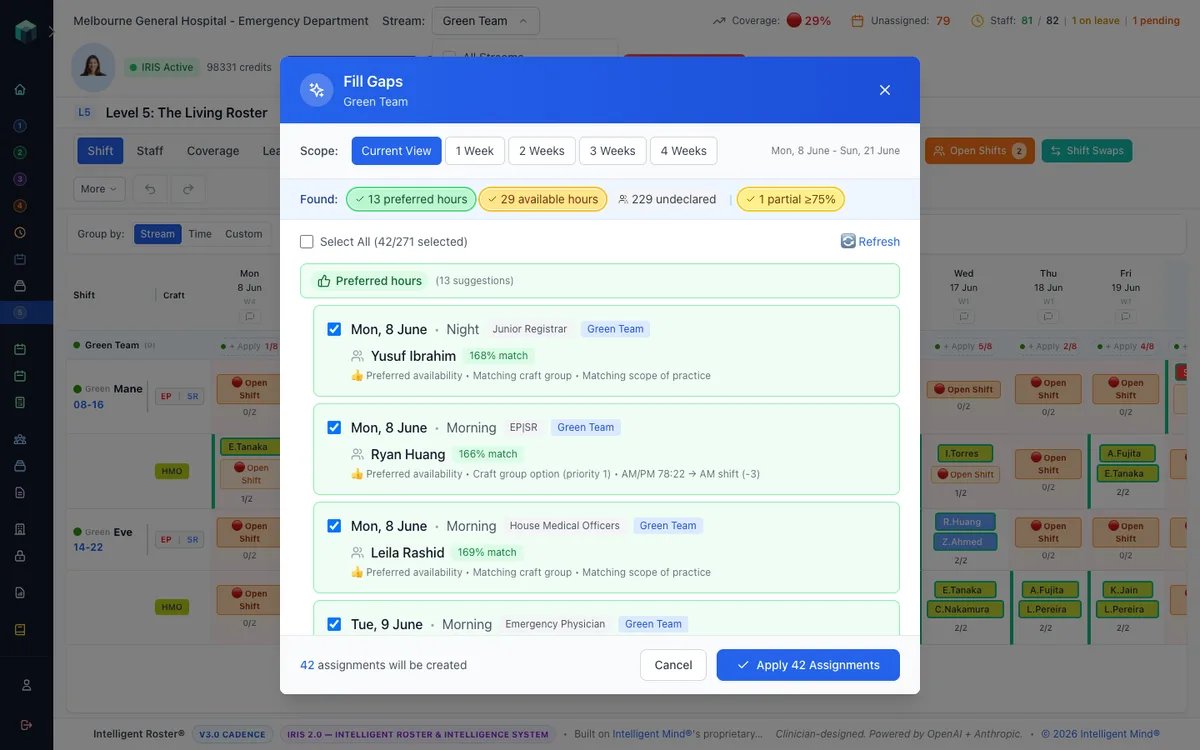This screenshot has height=750, width=1200.
Task: Uncheck the Leila Rashid suggestion checkbox
Action: pyautogui.click(x=334, y=526)
